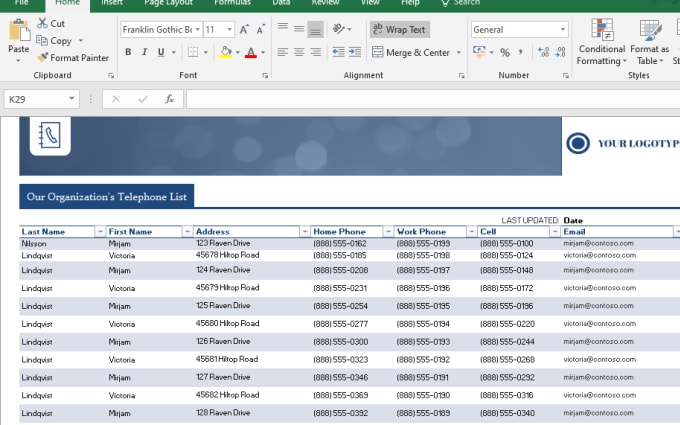Image resolution: width=680 pixels, height=425 pixels.
Task: Open Alignment group dialog launcher
Action: (x=461, y=75)
